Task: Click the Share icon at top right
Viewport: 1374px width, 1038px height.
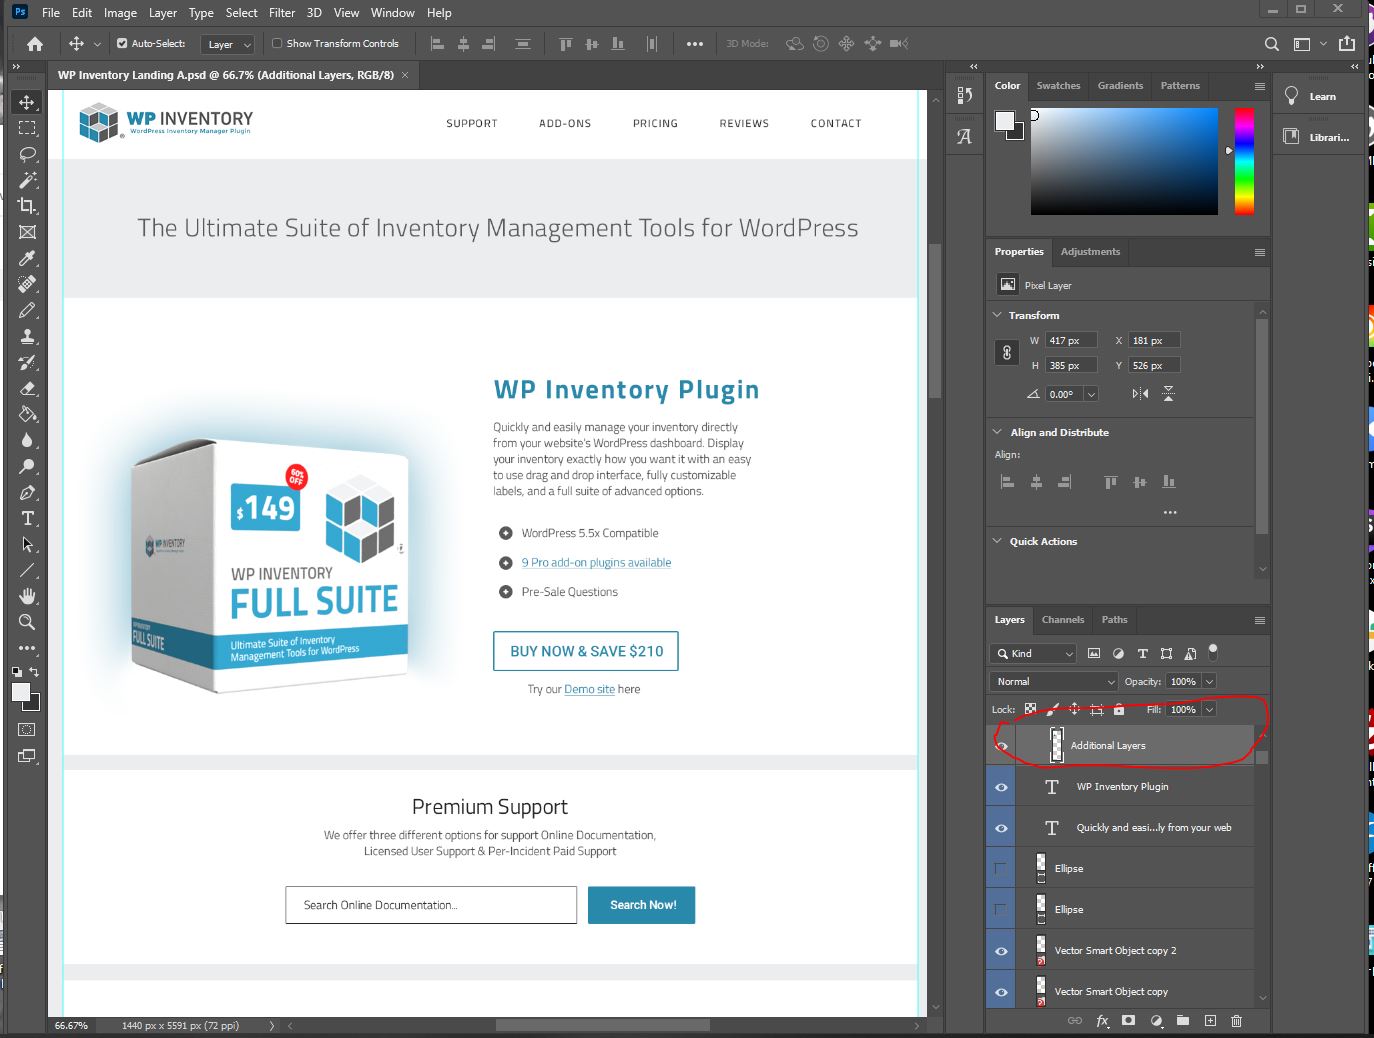Action: click(1347, 43)
